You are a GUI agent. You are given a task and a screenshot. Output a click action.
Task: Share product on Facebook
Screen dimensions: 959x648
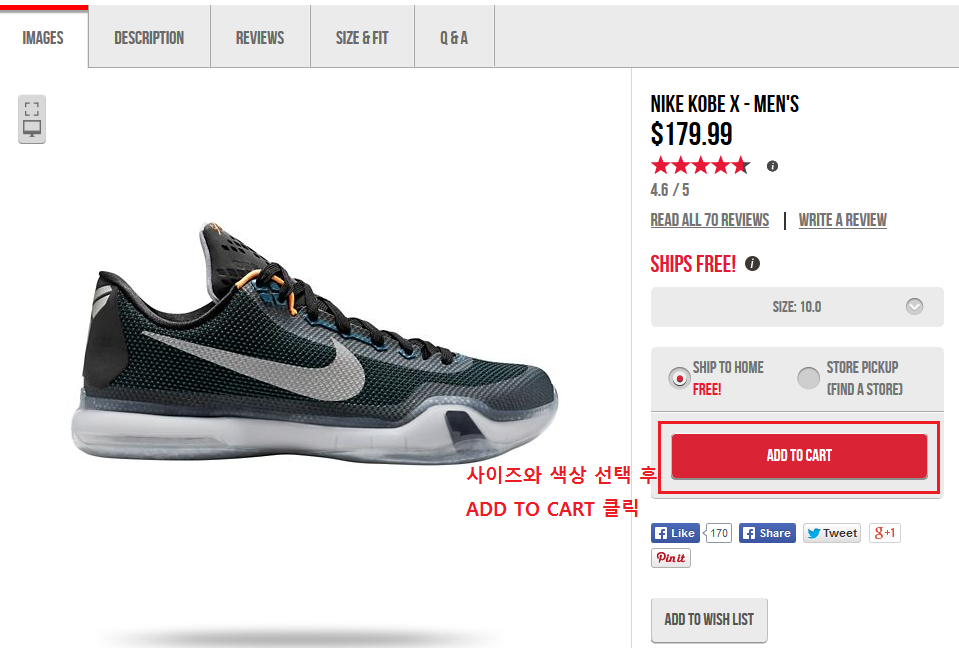[767, 533]
